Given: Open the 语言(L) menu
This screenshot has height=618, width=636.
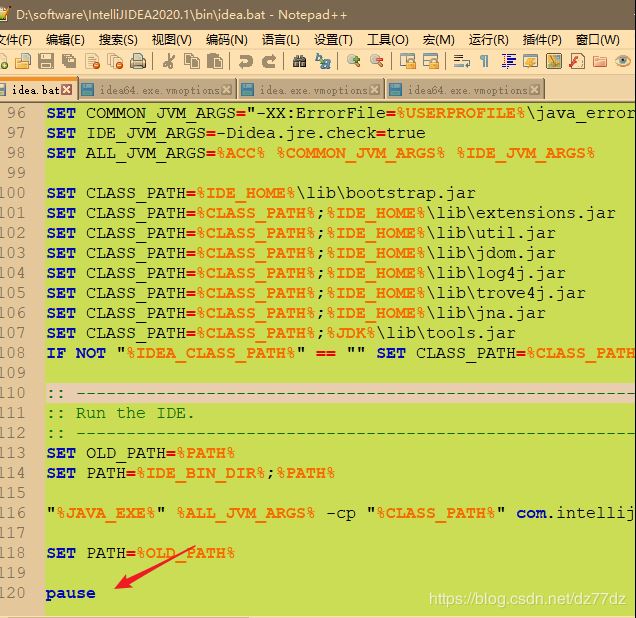Looking at the screenshot, I should point(281,40).
